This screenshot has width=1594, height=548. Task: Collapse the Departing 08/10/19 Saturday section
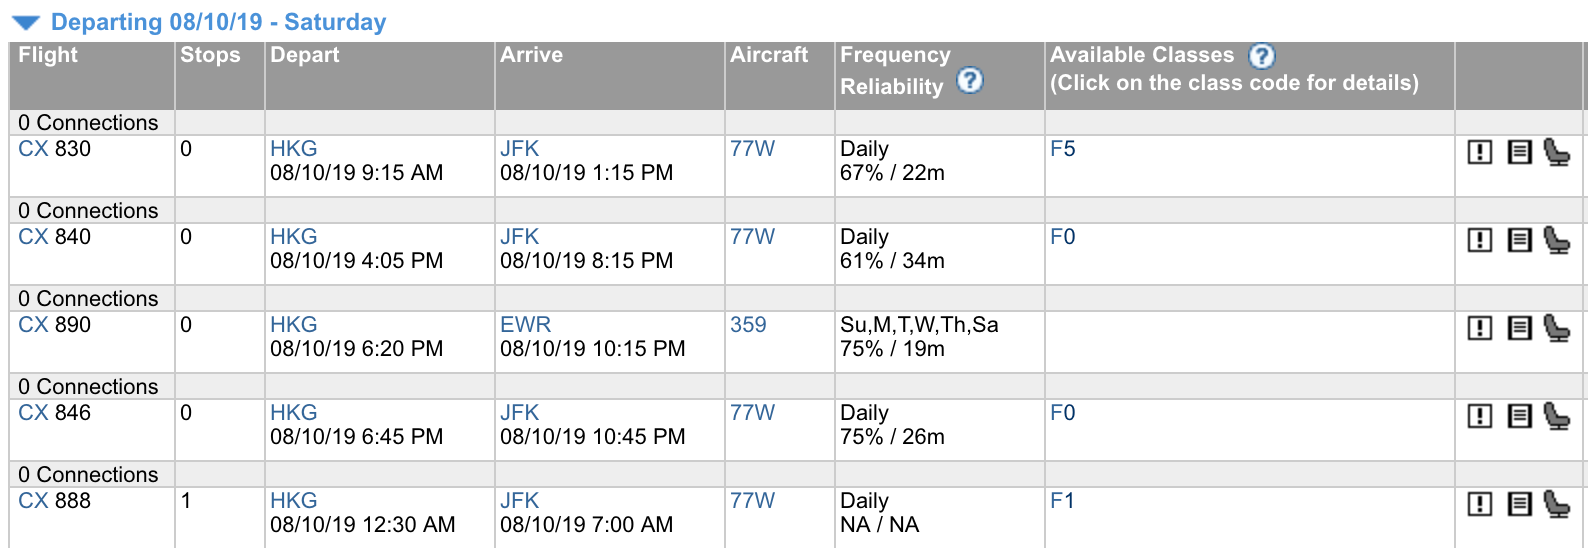(x=26, y=22)
